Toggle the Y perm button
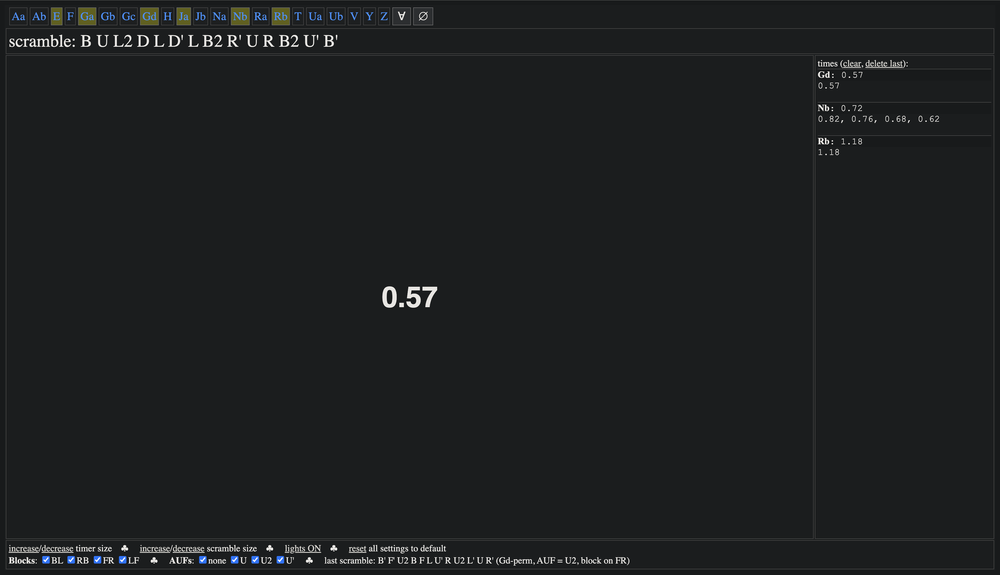 pos(369,16)
